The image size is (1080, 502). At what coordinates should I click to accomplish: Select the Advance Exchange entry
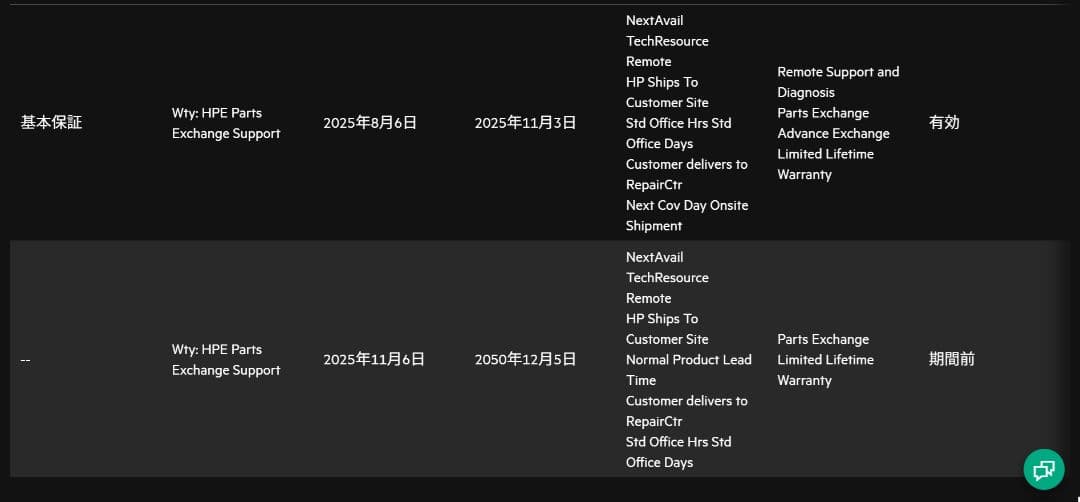click(833, 133)
